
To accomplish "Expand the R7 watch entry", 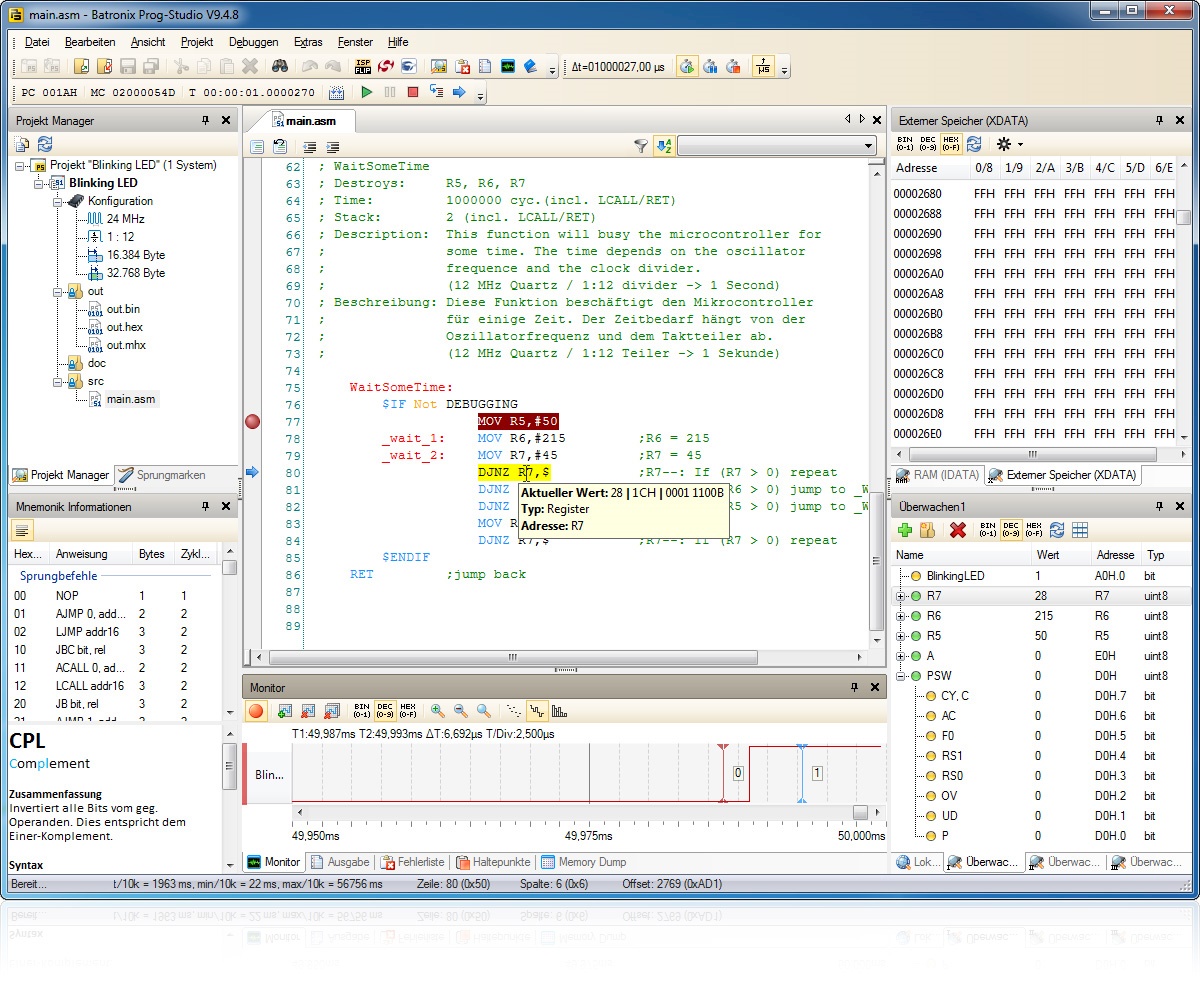I will click(x=900, y=596).
